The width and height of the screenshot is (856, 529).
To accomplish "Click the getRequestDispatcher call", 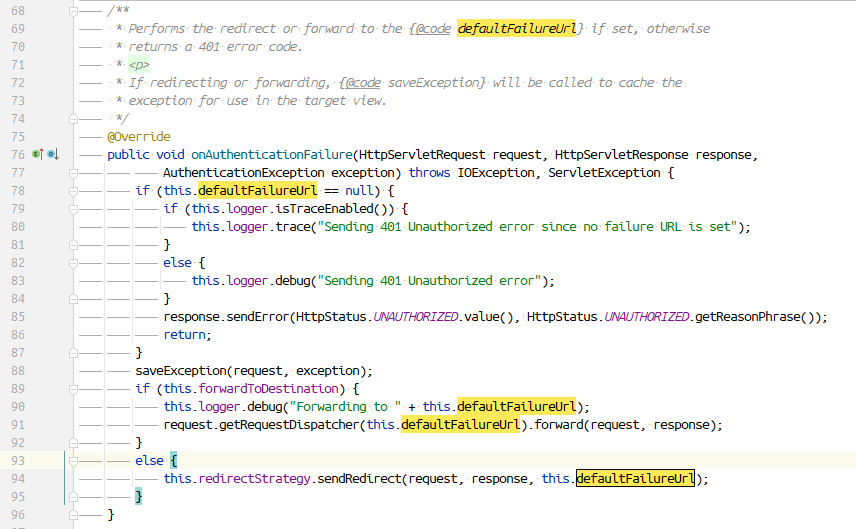I will (x=289, y=425).
